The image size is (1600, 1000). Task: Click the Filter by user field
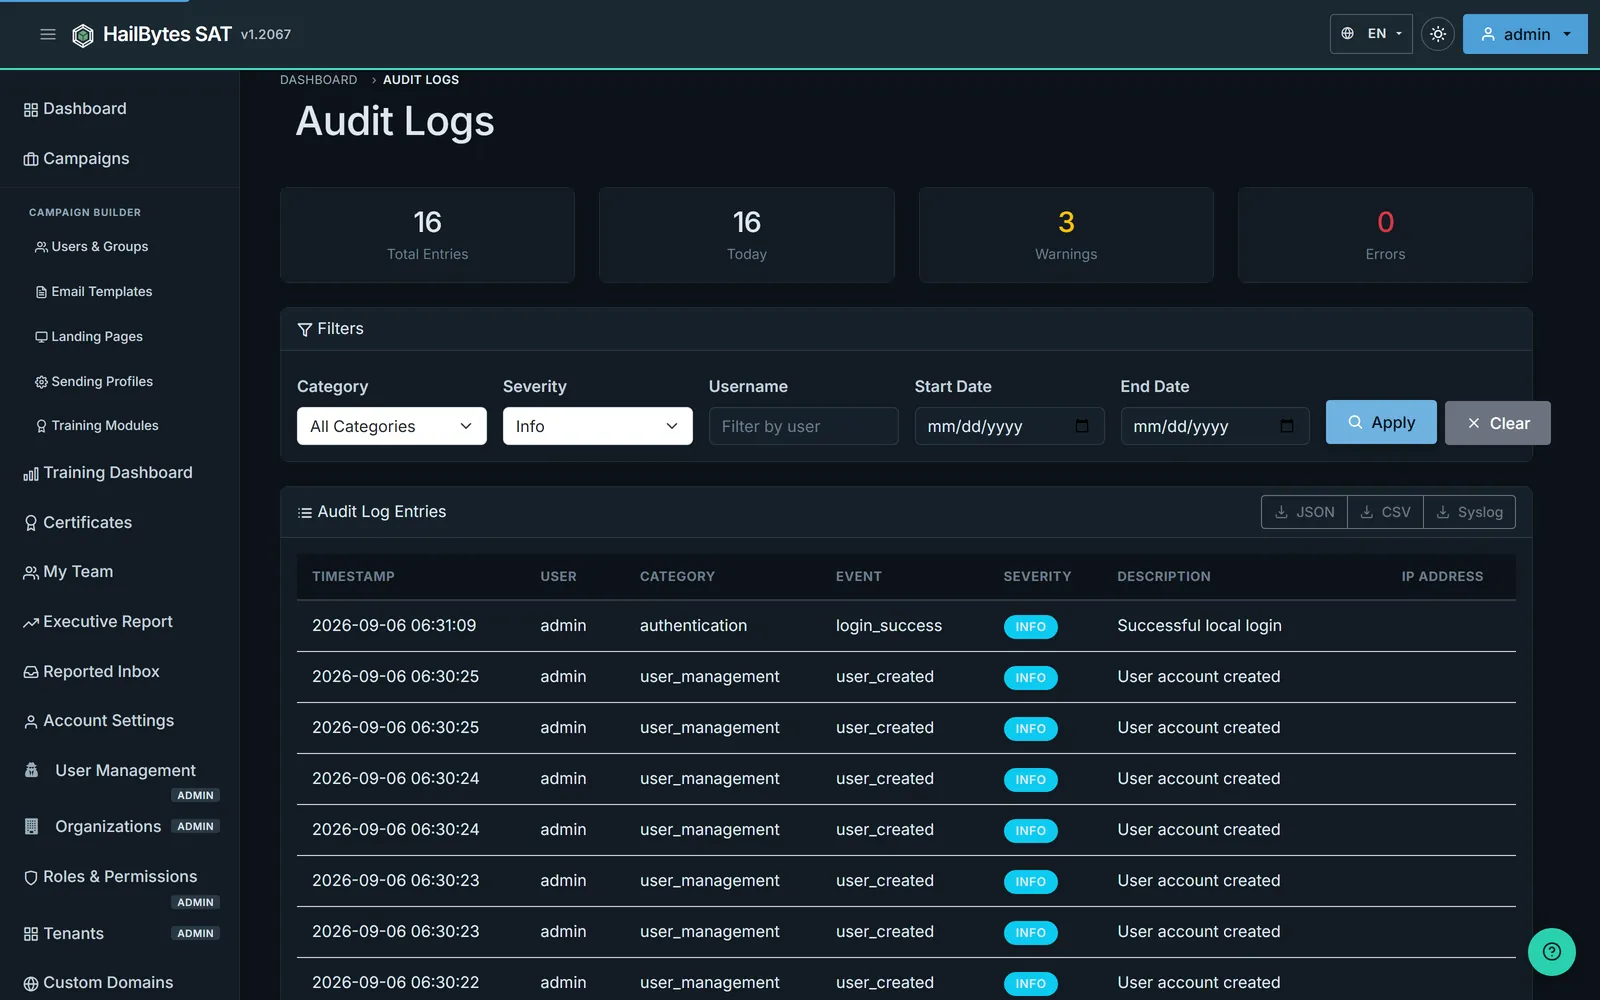(804, 426)
